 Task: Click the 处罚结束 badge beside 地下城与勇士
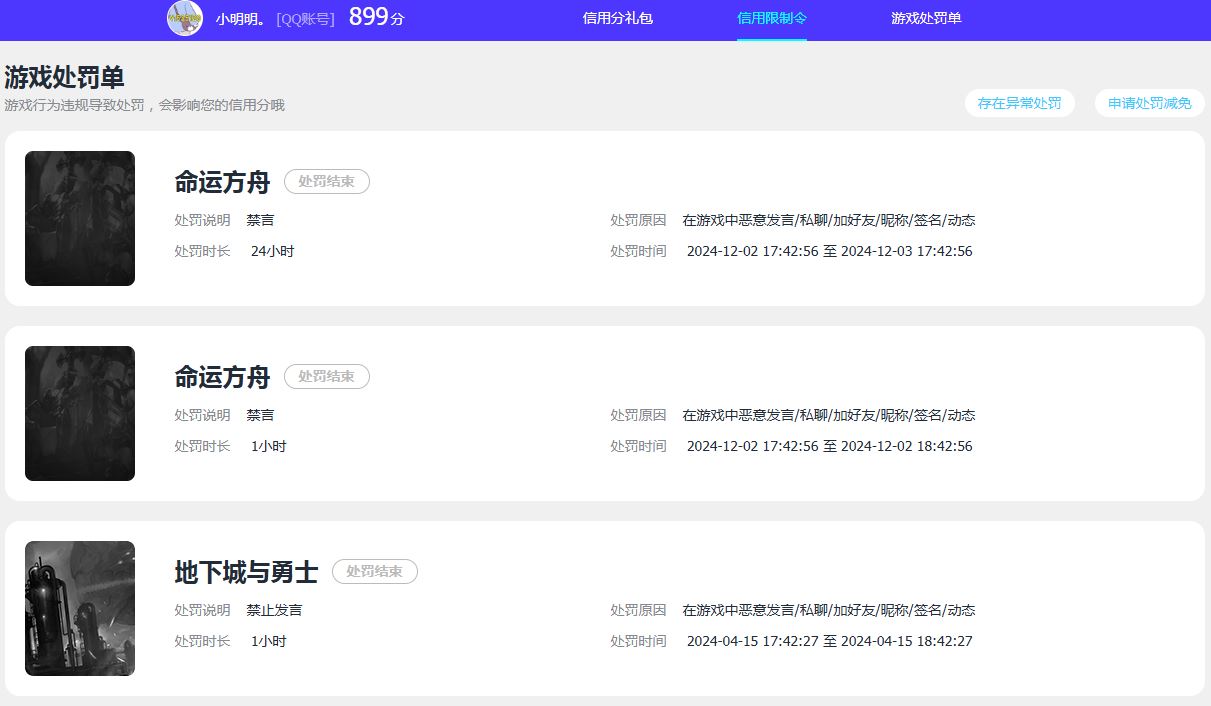coord(375,572)
